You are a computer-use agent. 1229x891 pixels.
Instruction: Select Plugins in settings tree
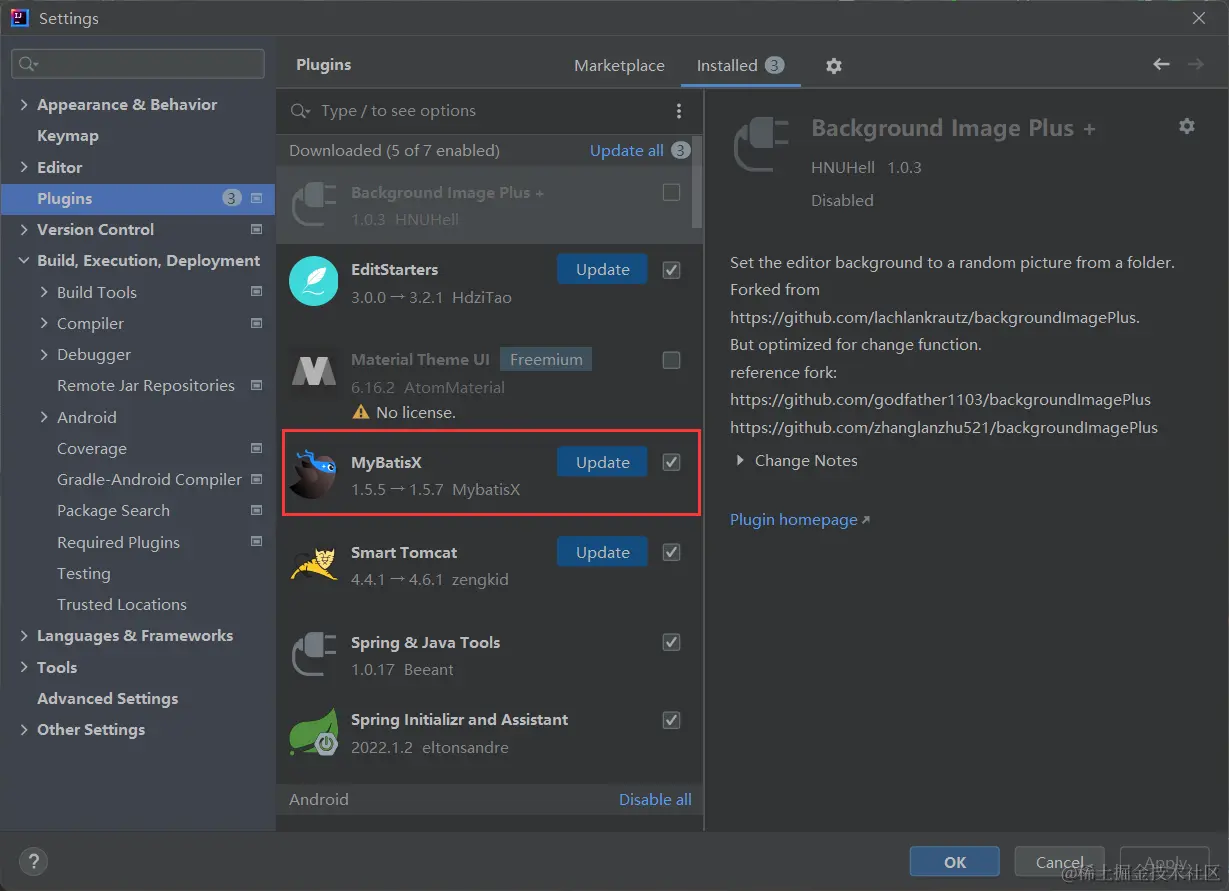137,198
